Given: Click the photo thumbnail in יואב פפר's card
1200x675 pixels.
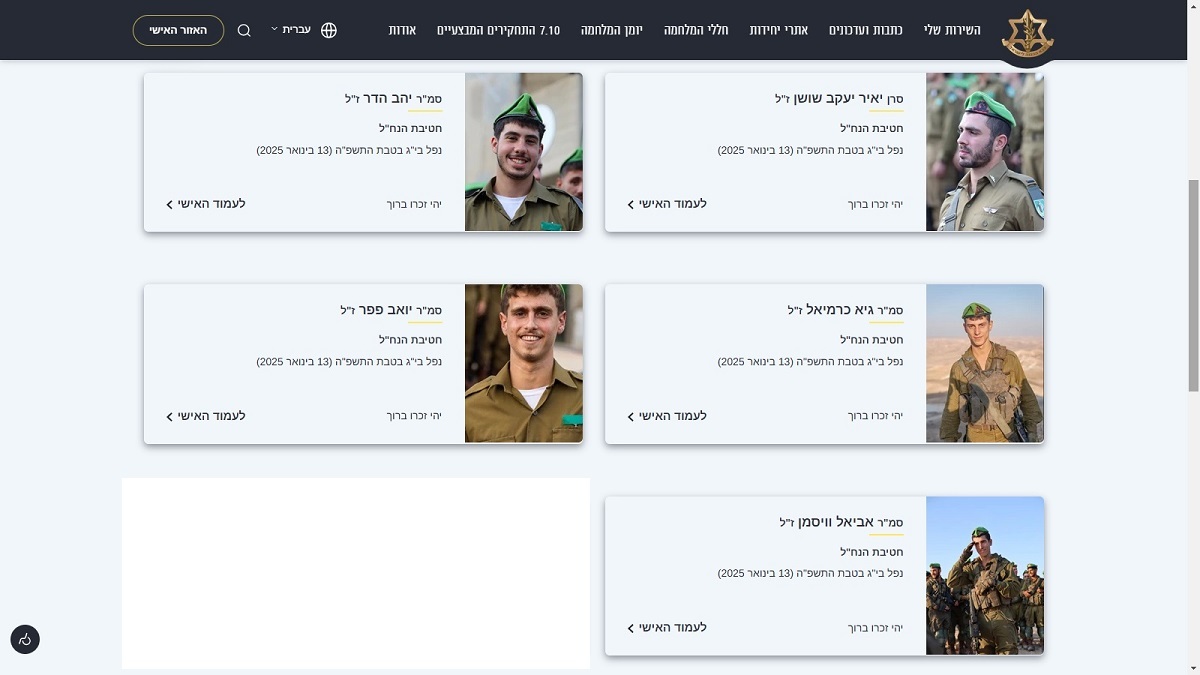Looking at the screenshot, I should click(524, 364).
